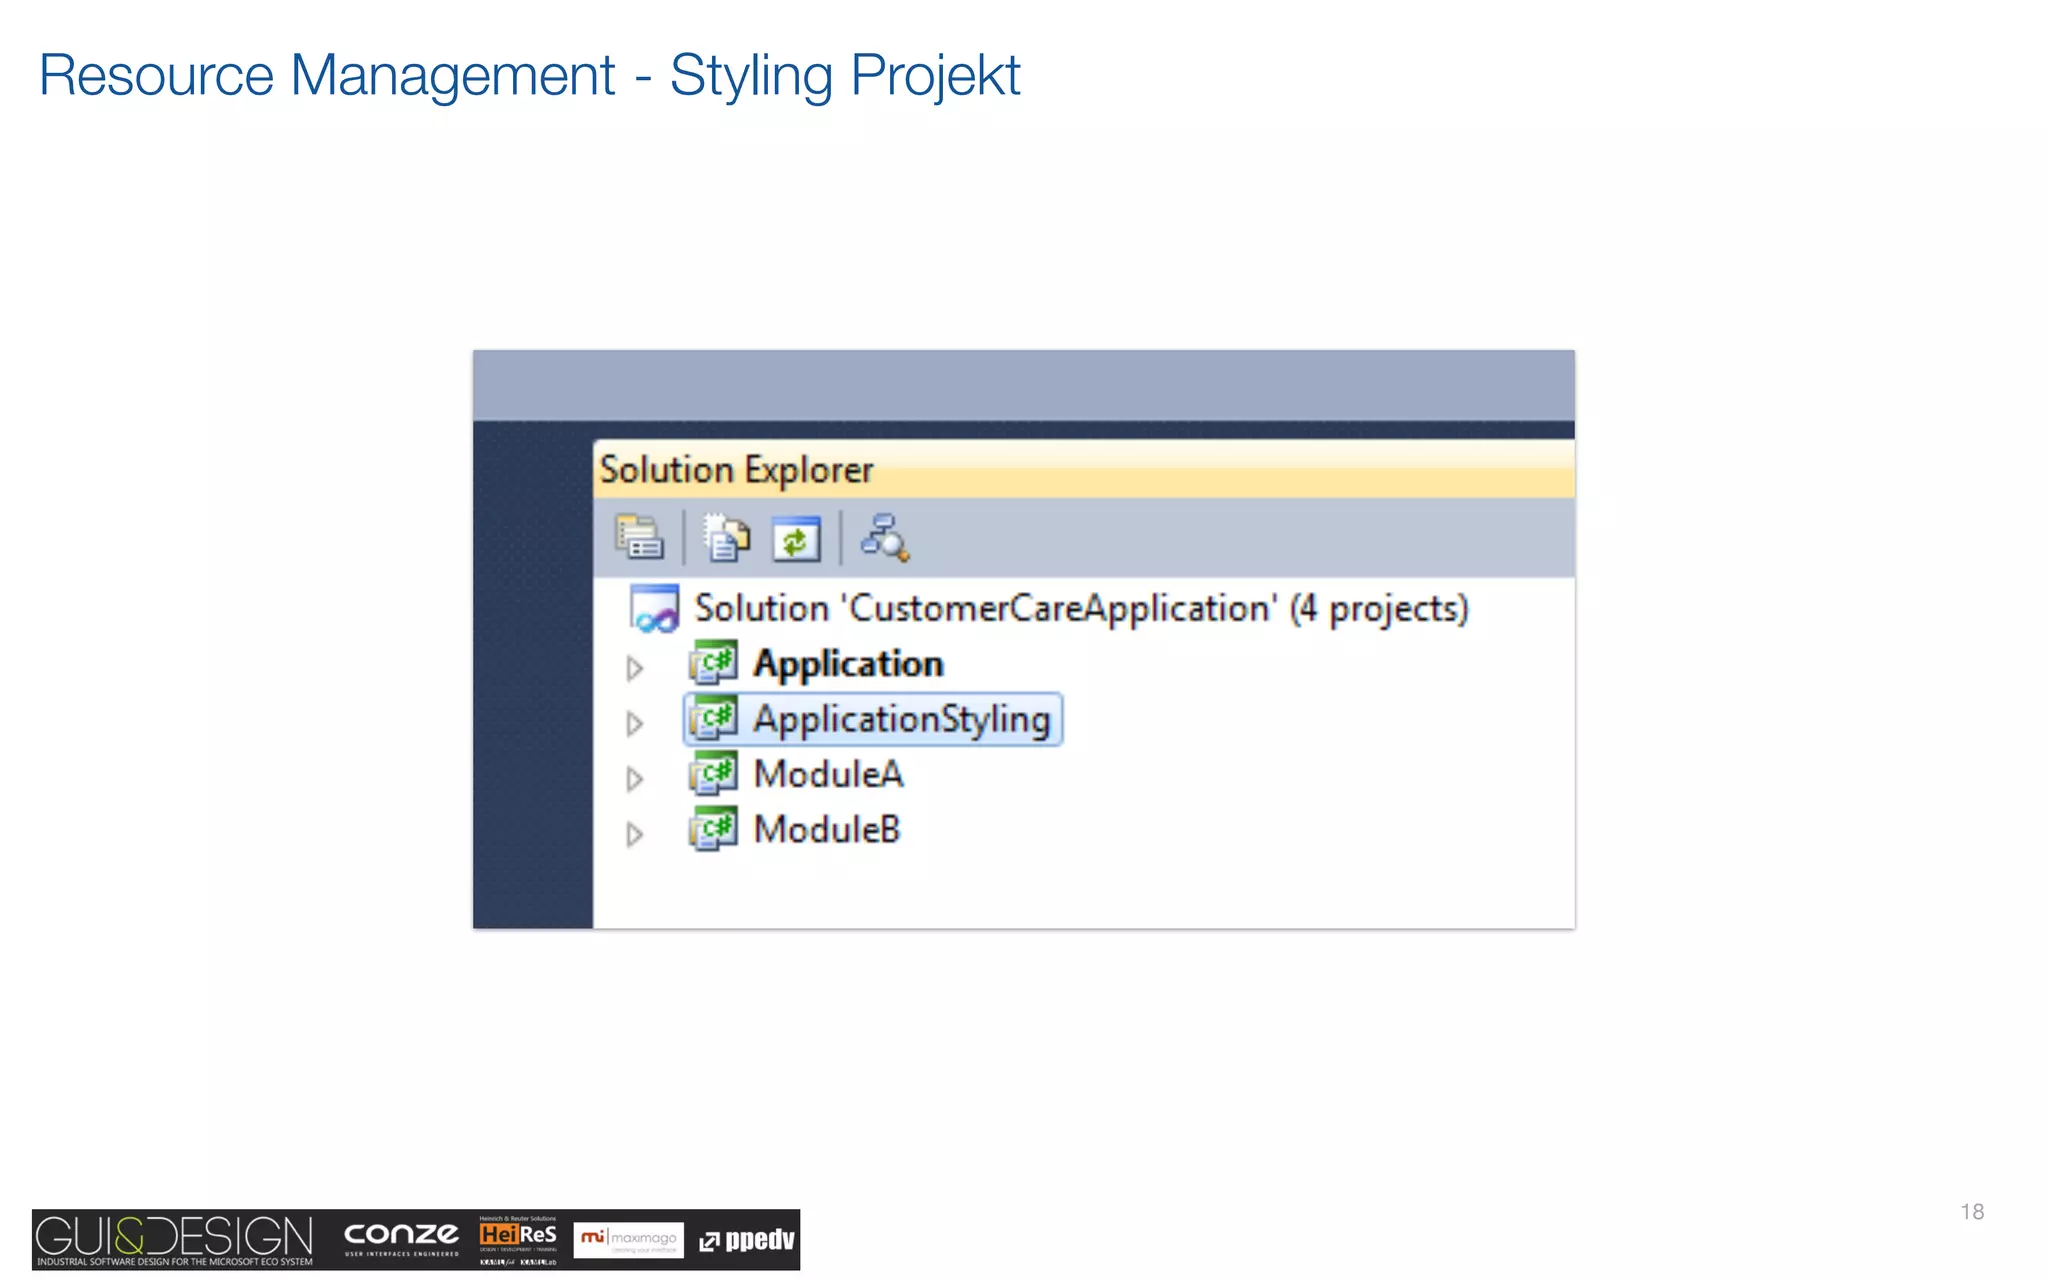Click the page number 18
This screenshot has height=1280, width=2048.
pyautogui.click(x=1972, y=1212)
